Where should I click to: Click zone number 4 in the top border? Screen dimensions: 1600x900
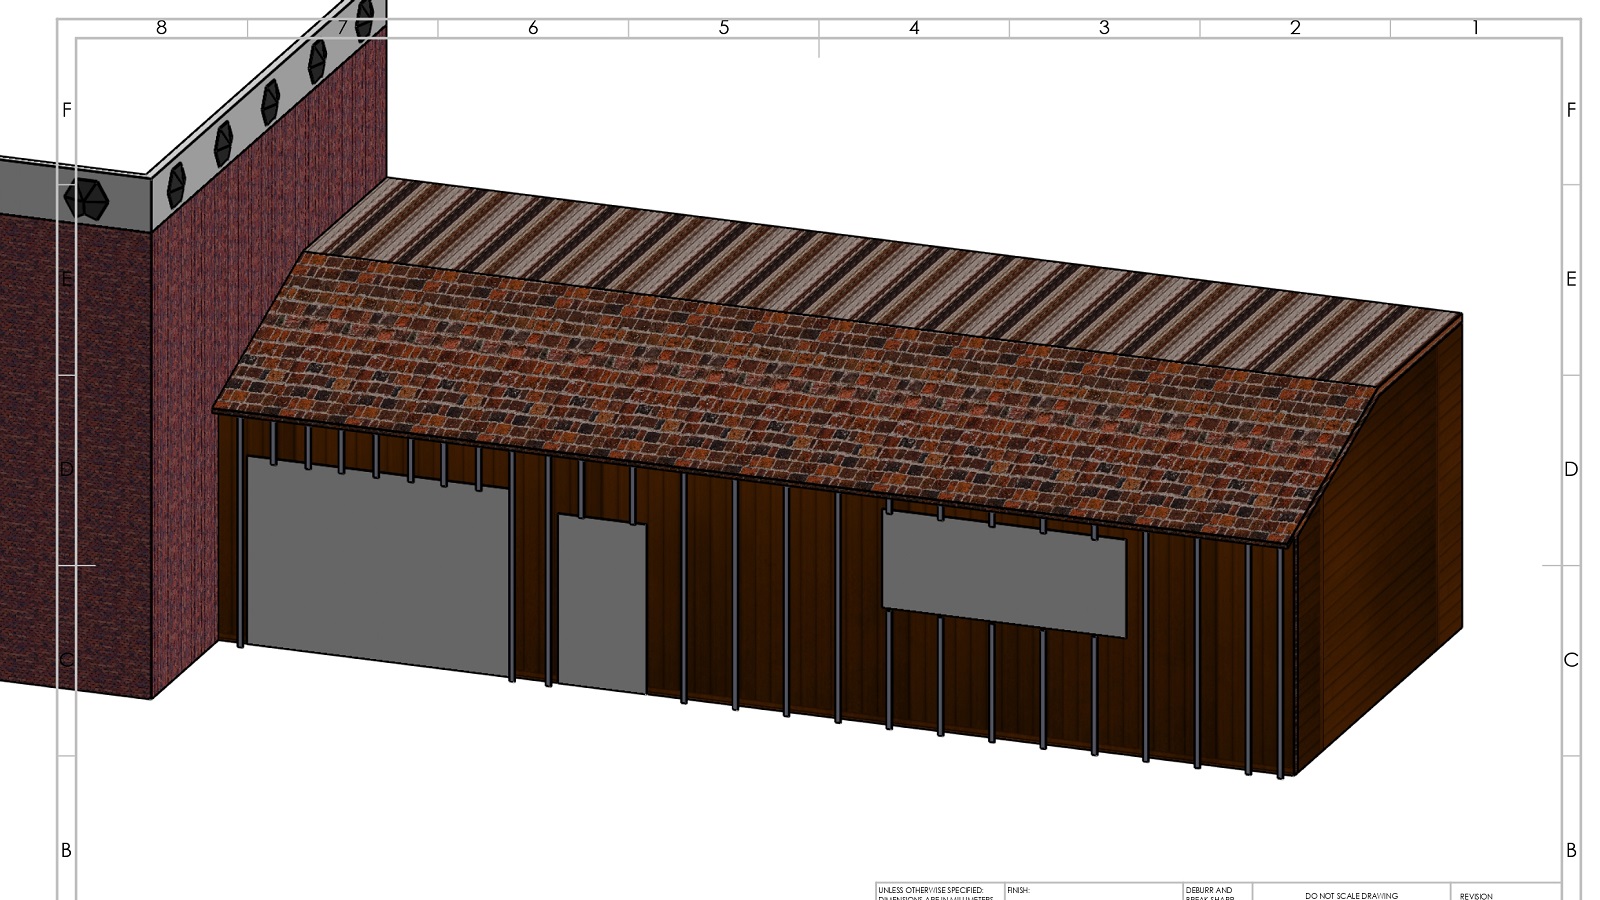[x=914, y=28]
